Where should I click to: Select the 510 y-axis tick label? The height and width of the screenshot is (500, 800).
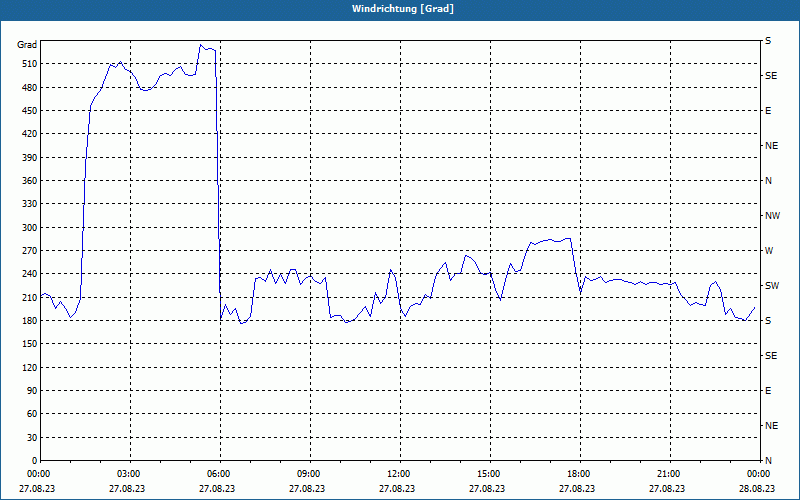[x=30, y=64]
